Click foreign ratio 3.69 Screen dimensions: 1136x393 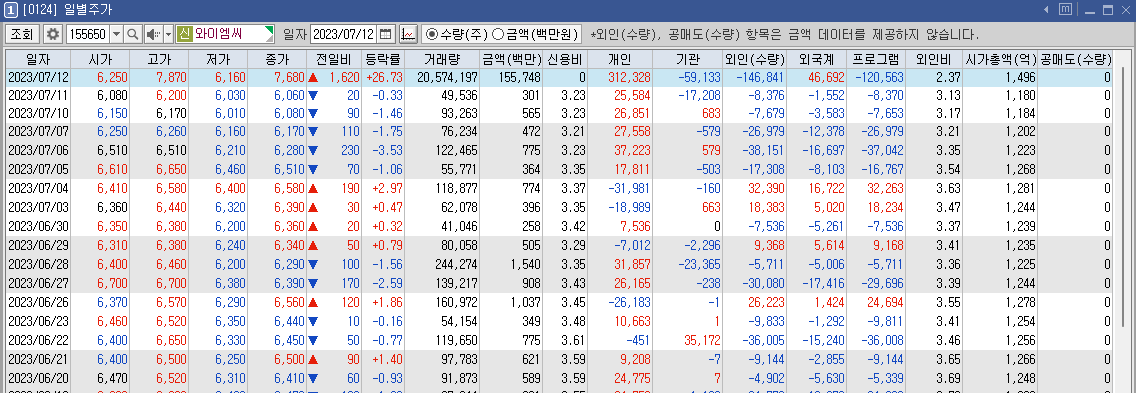(947, 377)
